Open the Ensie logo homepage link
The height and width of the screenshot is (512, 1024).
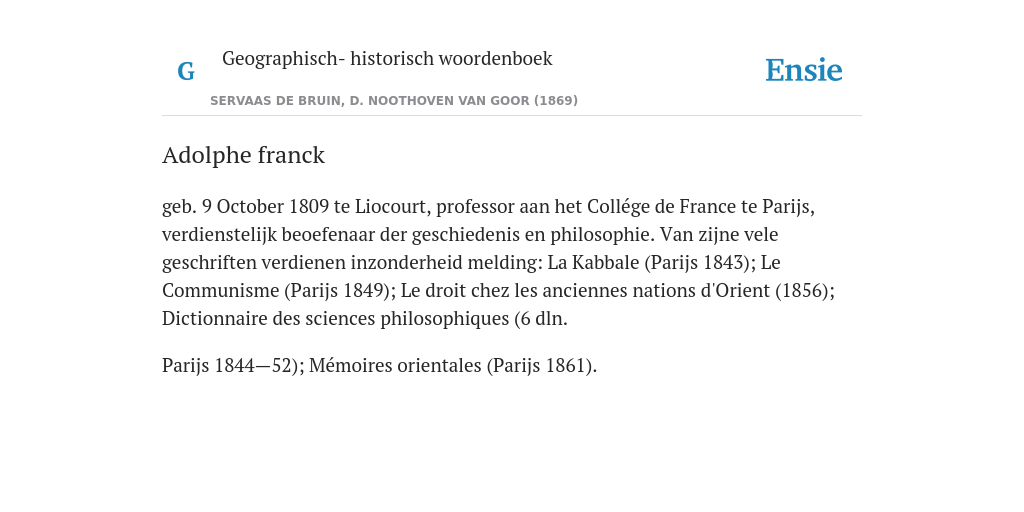tap(803, 70)
